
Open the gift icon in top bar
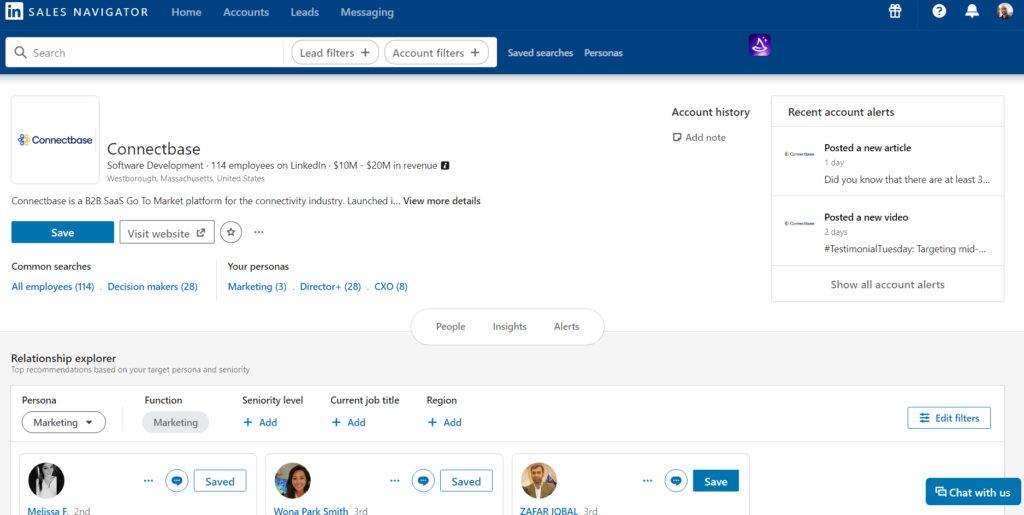tap(895, 11)
